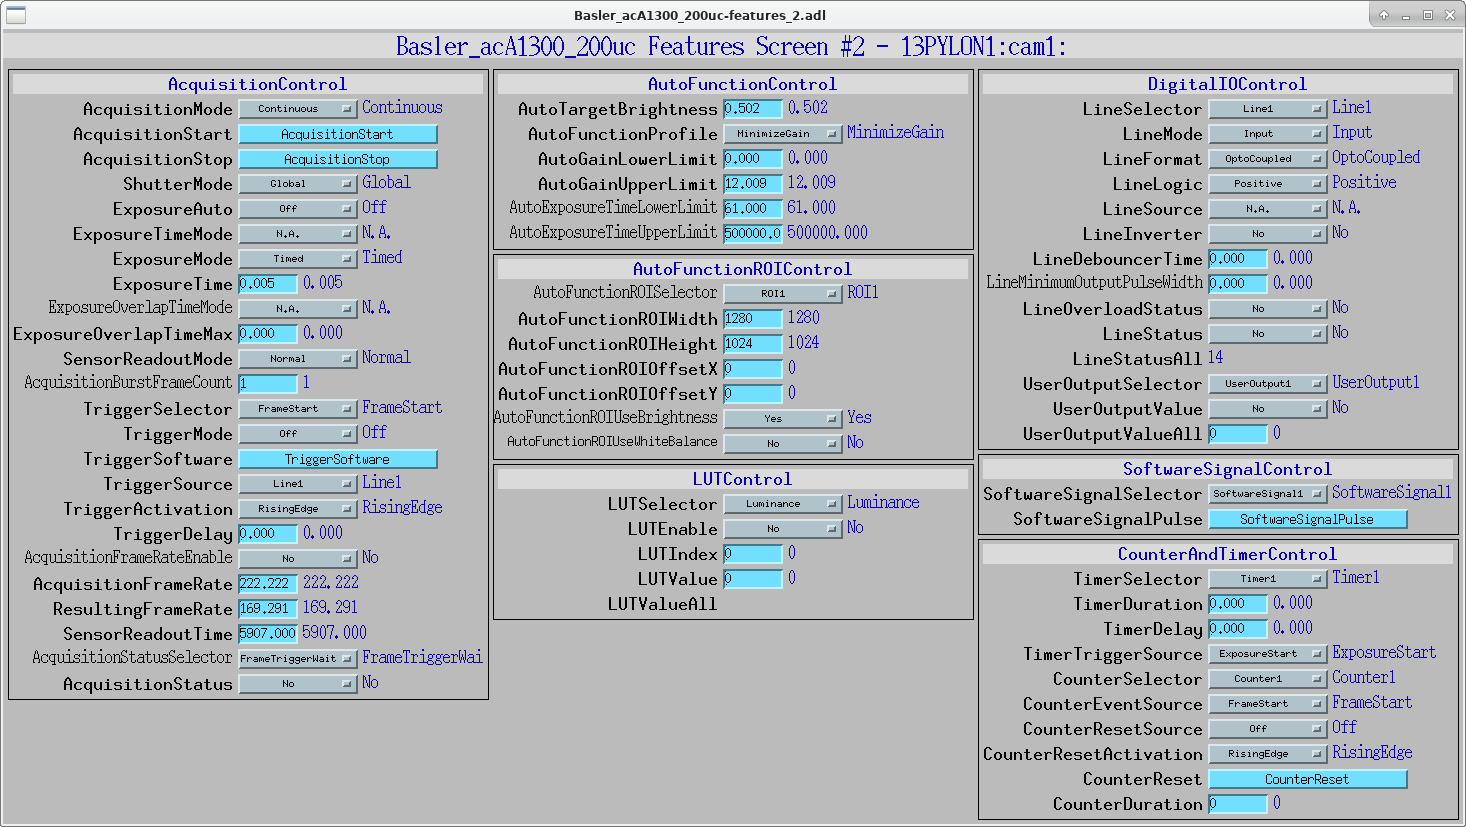Open the LineFormat OptoCoupled dropdown
The height and width of the screenshot is (827, 1466).
pos(1268,159)
